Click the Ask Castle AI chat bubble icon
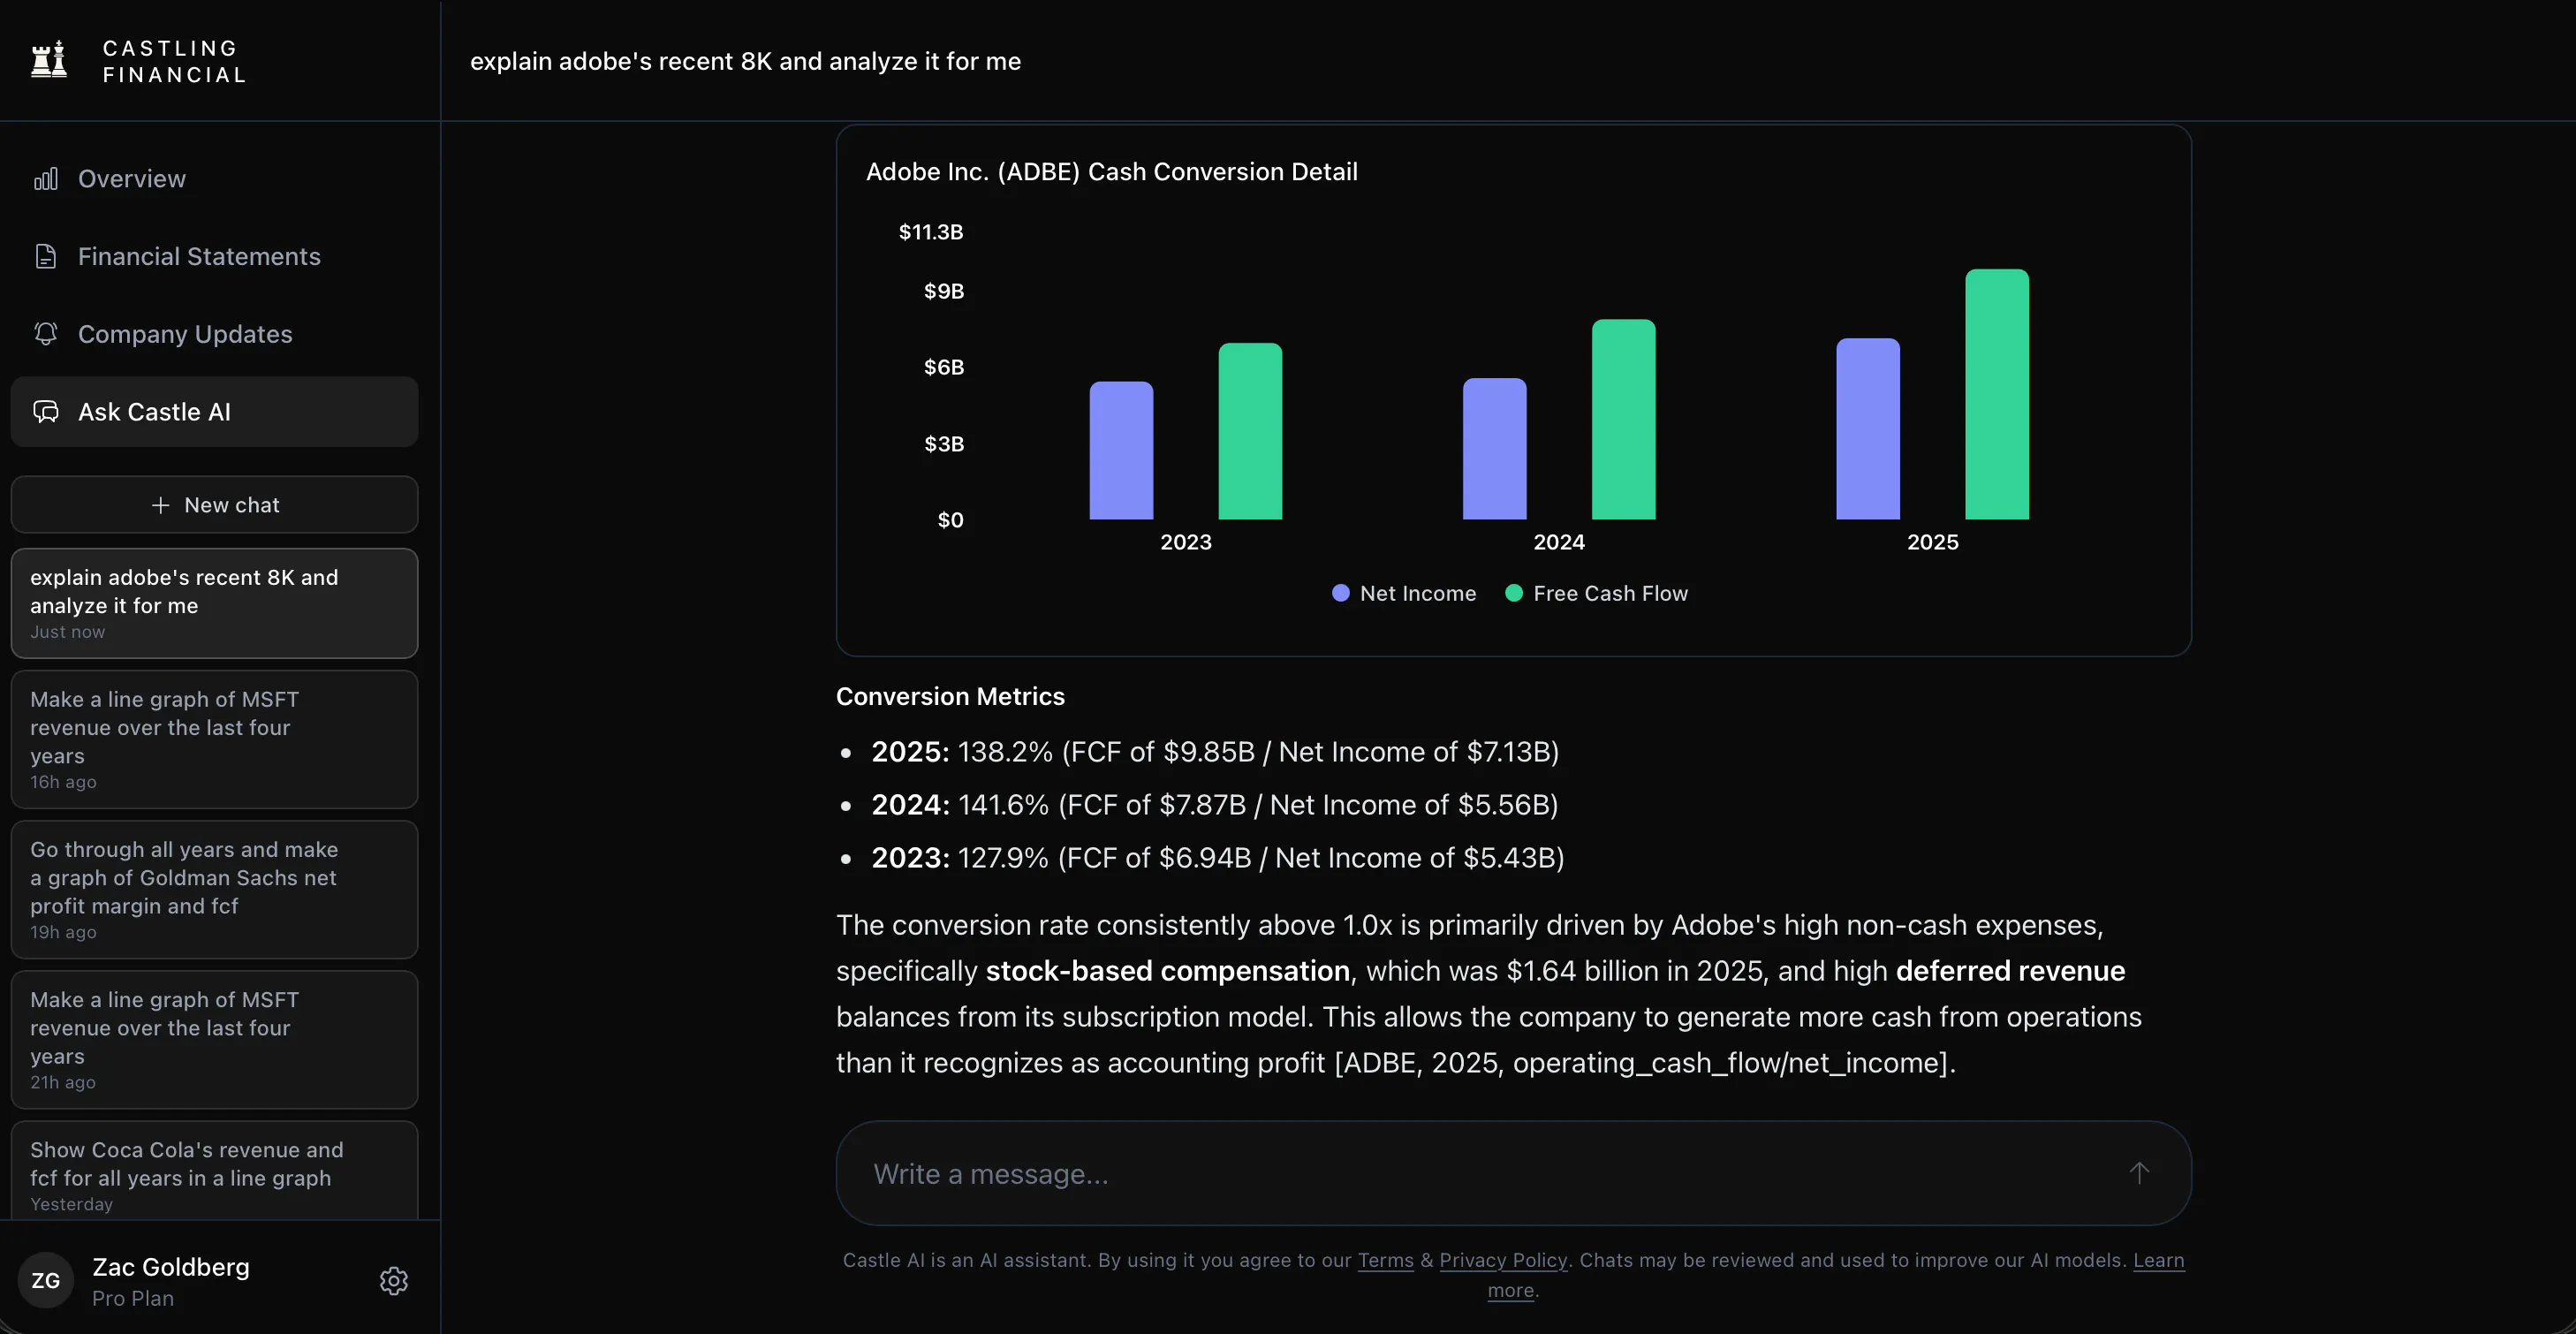2576x1334 pixels. click(x=46, y=412)
